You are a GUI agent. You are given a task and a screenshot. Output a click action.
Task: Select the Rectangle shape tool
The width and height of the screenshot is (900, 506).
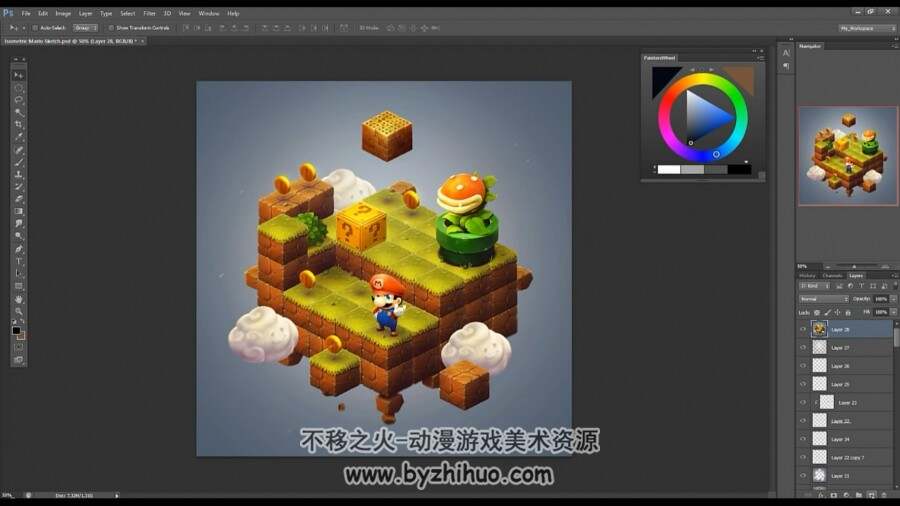pos(18,286)
